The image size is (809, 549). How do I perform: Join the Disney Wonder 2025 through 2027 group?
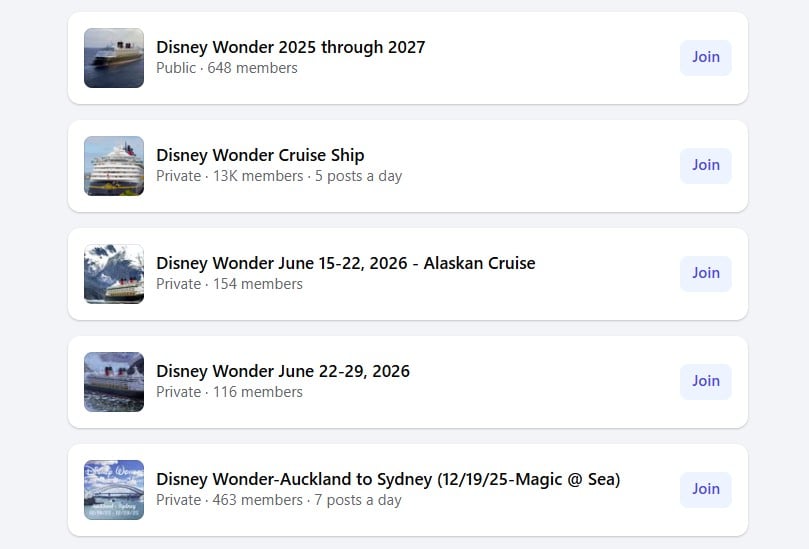[705, 57]
